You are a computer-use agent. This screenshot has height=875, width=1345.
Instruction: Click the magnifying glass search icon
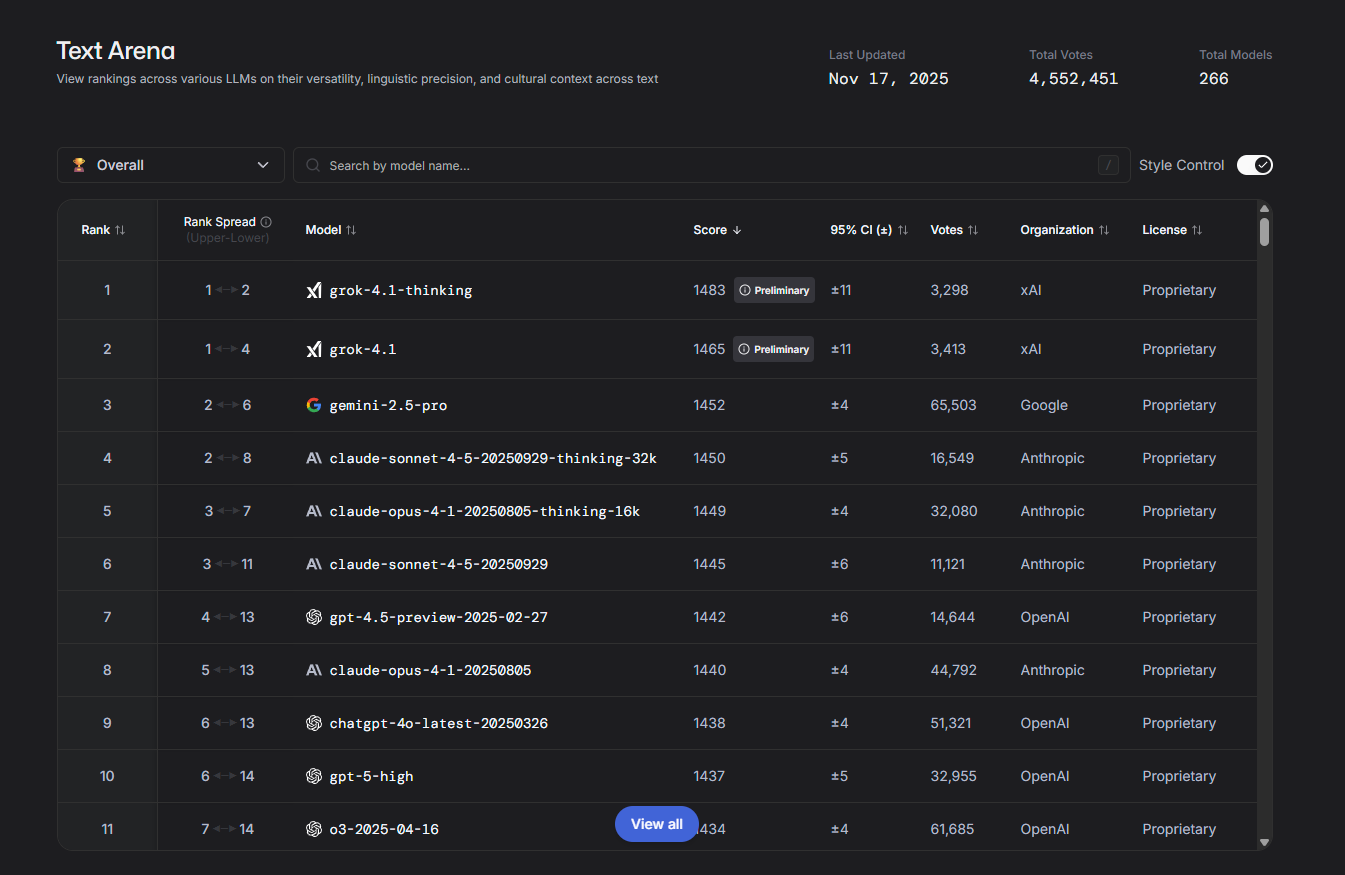[x=311, y=165]
